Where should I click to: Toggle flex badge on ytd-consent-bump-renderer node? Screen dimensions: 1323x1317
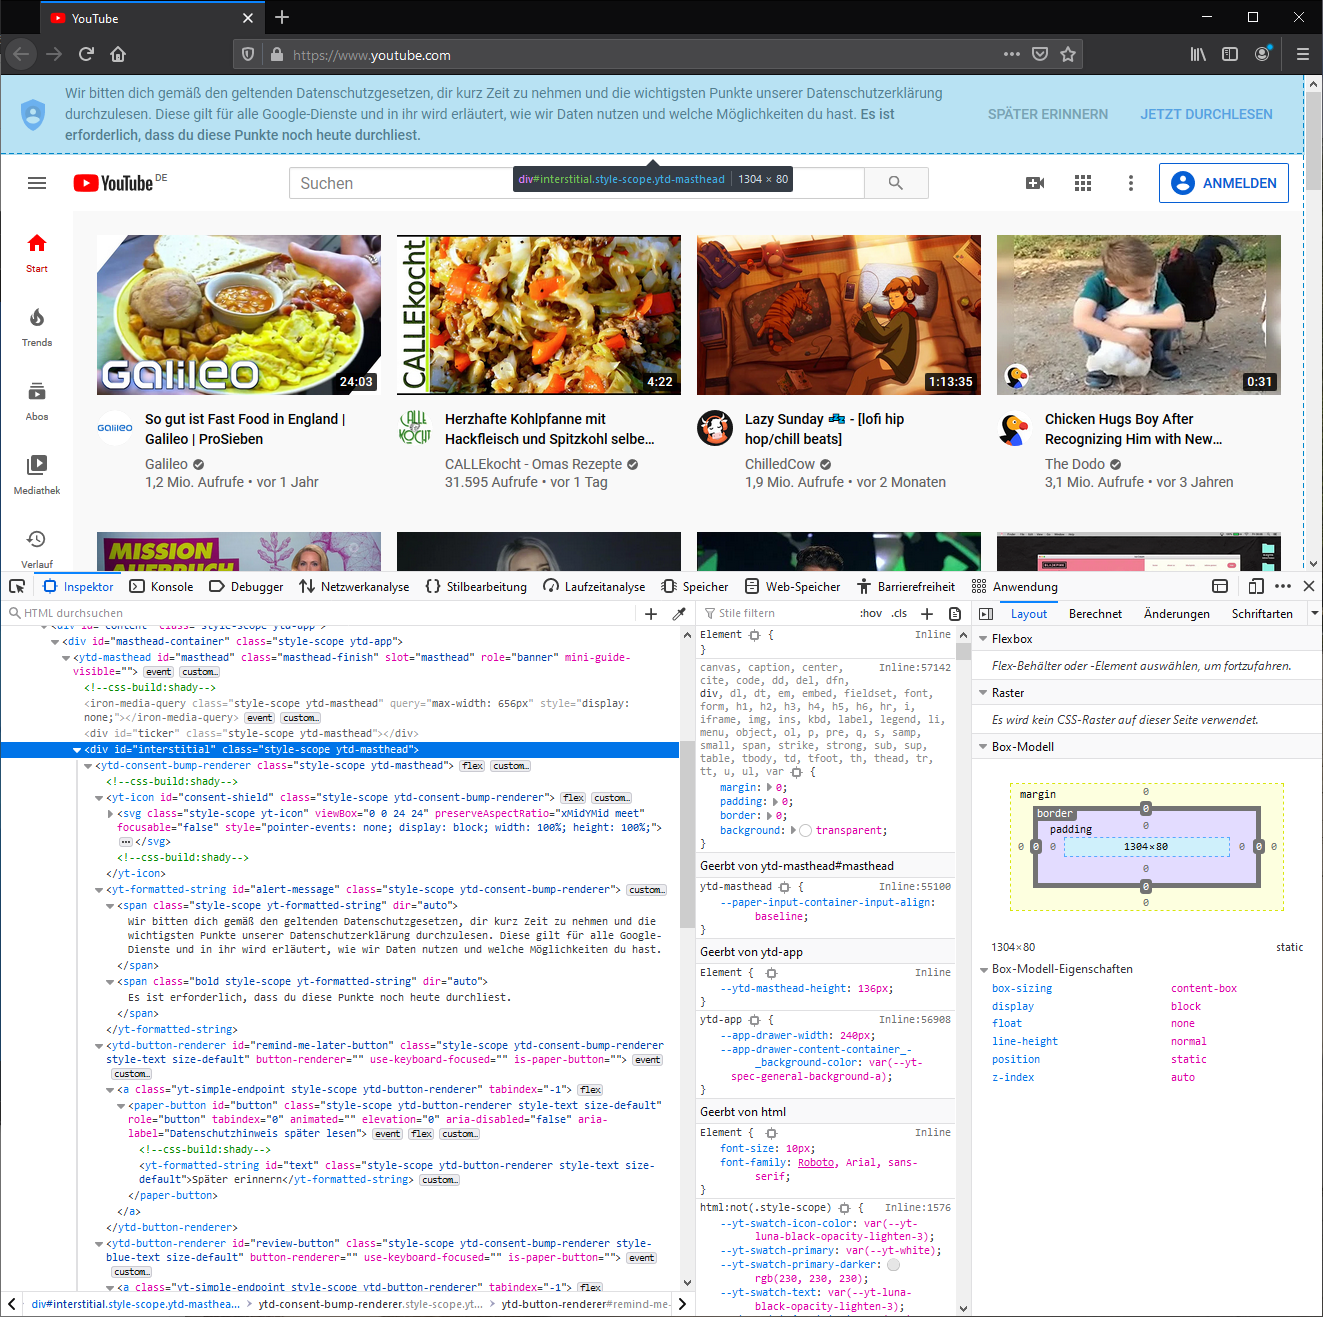tap(472, 766)
